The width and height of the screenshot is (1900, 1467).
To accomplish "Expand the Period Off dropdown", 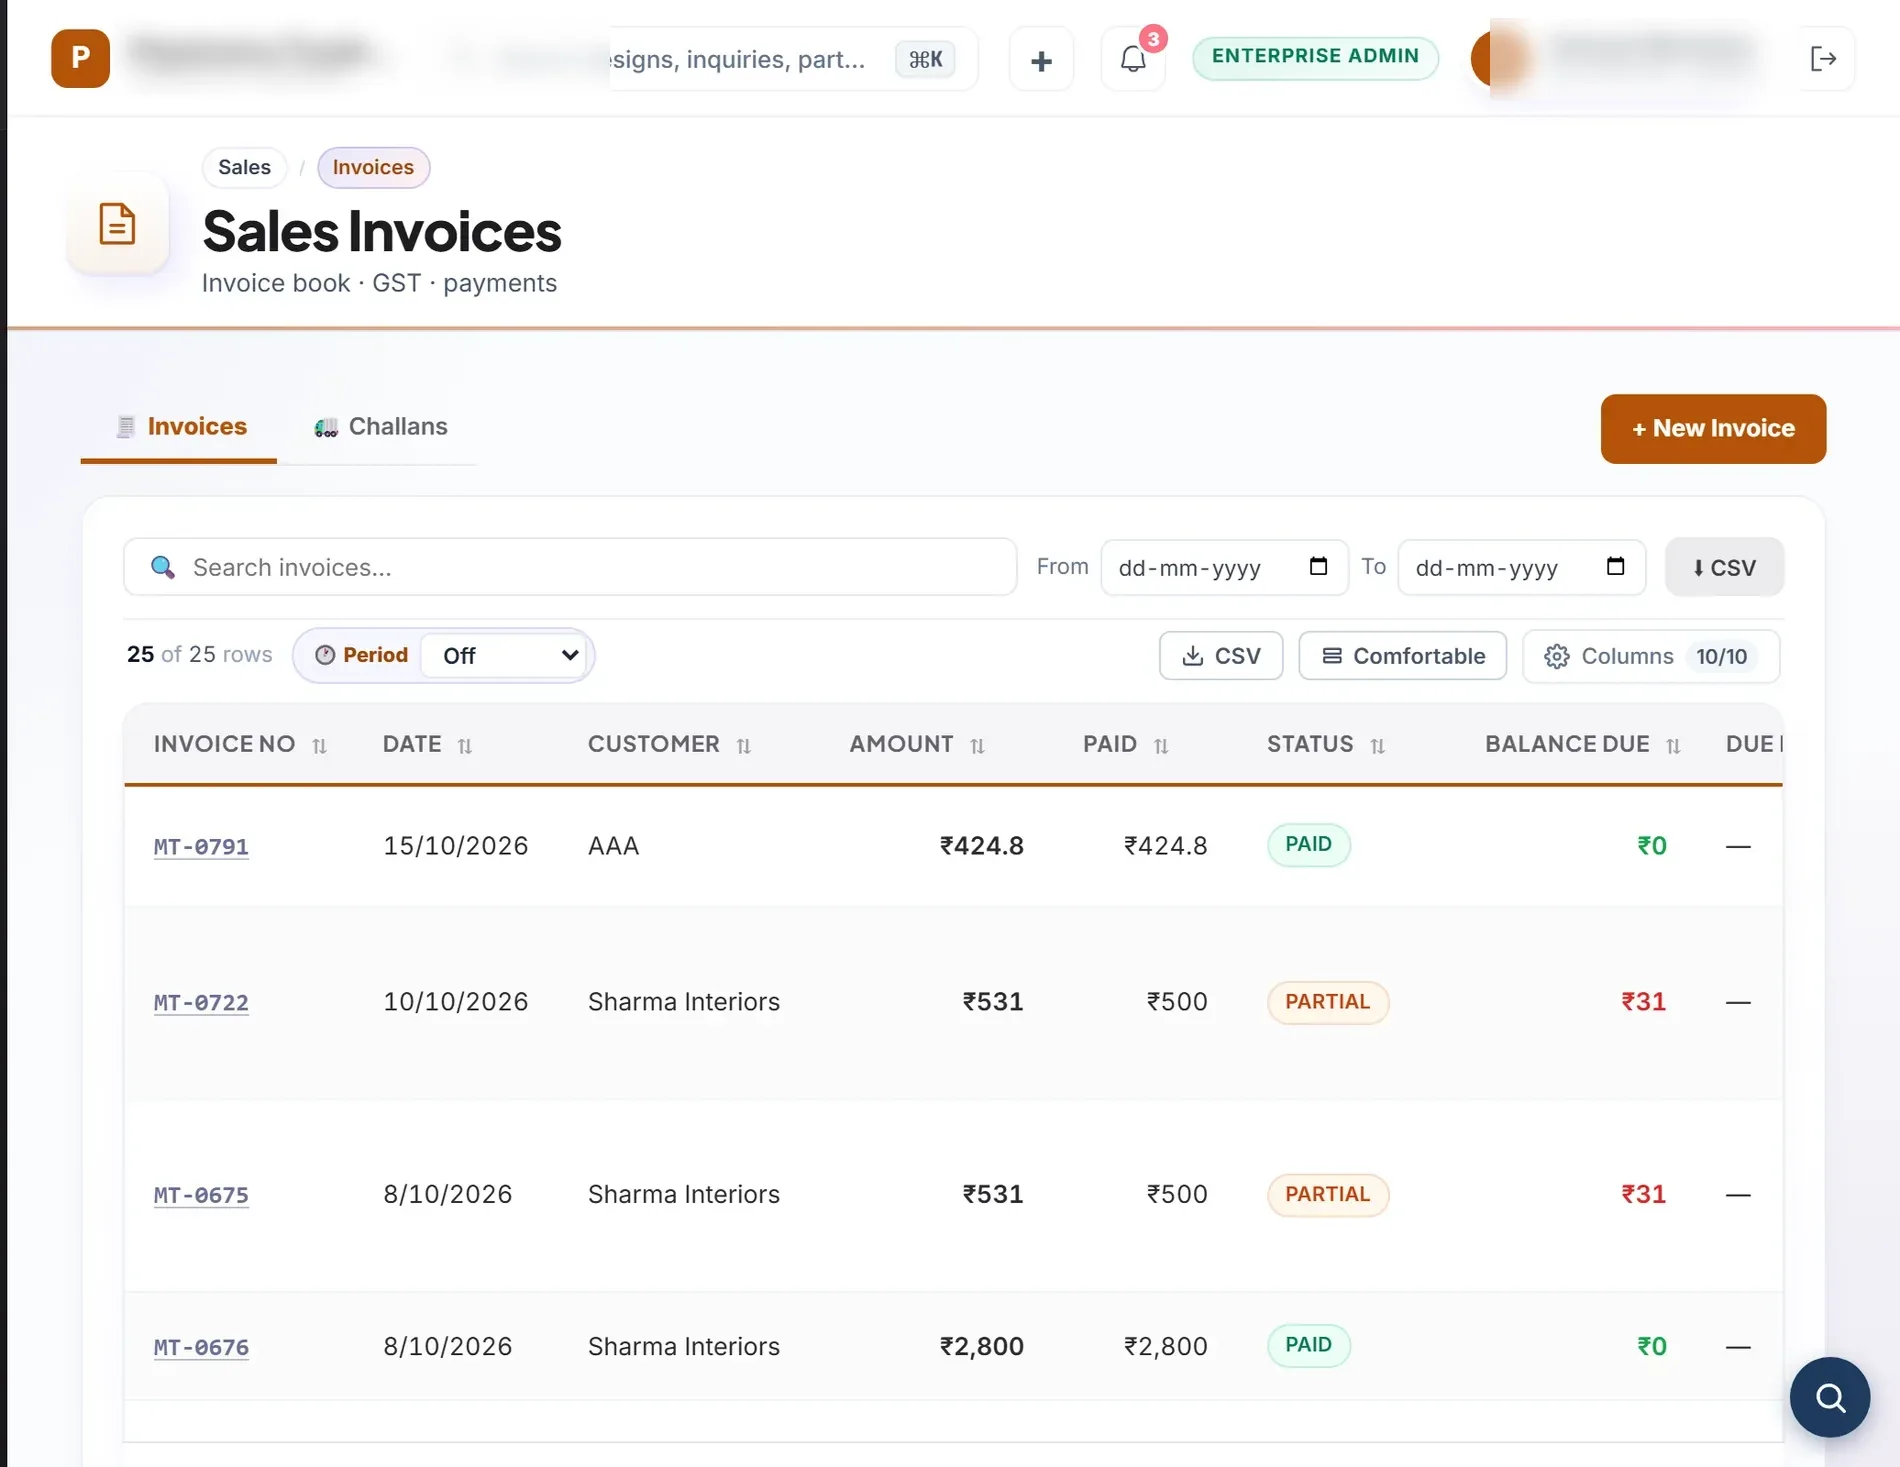I will tap(506, 656).
